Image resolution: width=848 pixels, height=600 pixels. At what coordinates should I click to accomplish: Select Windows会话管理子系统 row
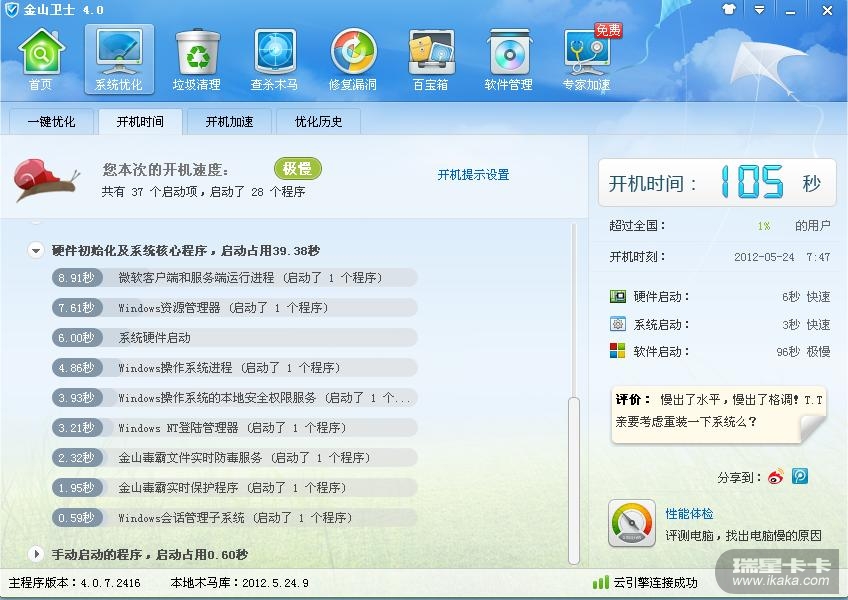pos(235,518)
